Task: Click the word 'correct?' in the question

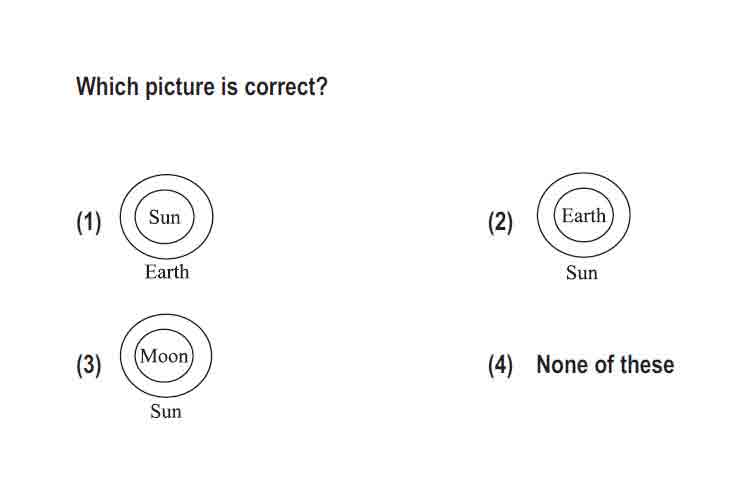Action: click(286, 87)
